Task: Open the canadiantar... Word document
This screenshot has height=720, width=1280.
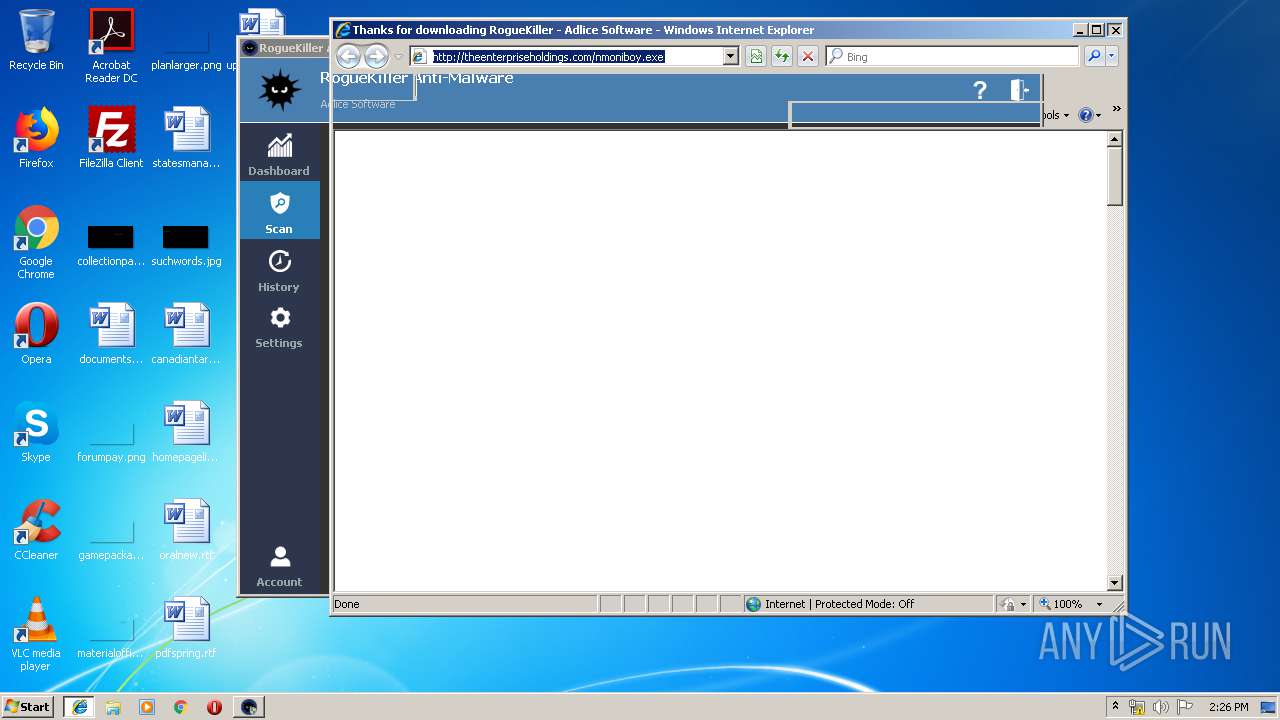Action: [x=186, y=334]
